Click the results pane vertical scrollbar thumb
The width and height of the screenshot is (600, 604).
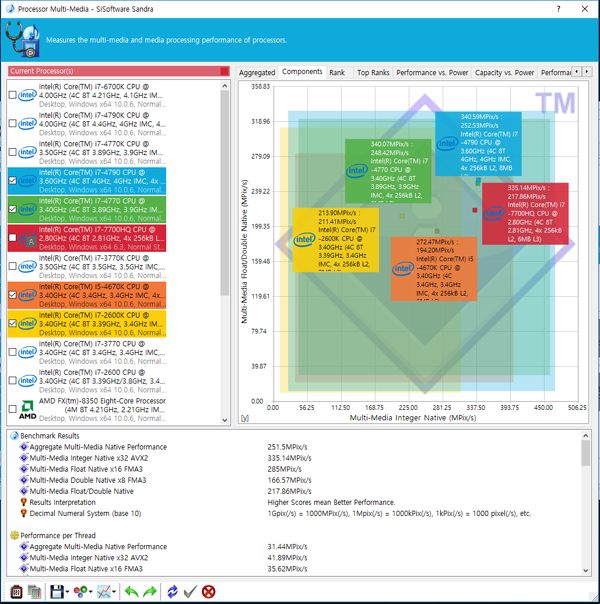click(x=586, y=453)
